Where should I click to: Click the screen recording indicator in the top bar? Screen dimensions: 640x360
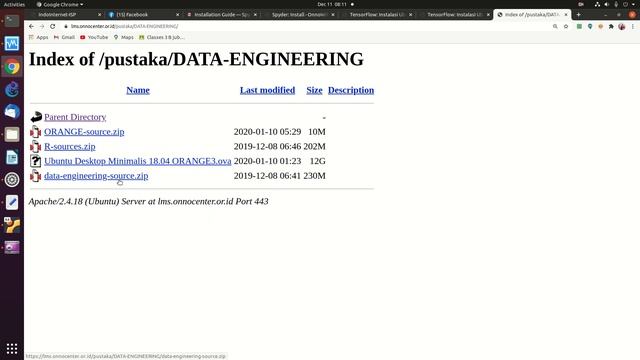[581, 4]
